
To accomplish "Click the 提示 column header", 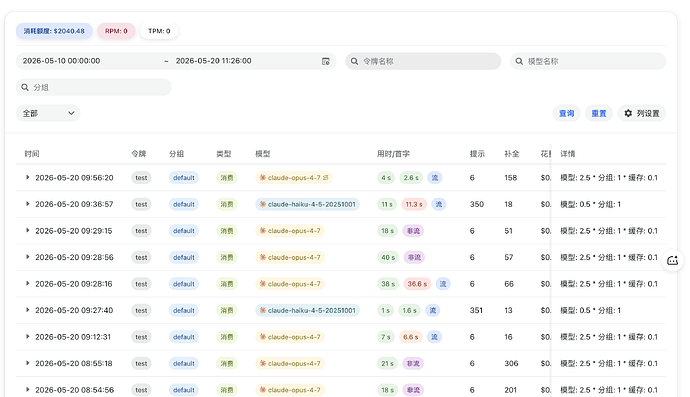I will coord(477,154).
